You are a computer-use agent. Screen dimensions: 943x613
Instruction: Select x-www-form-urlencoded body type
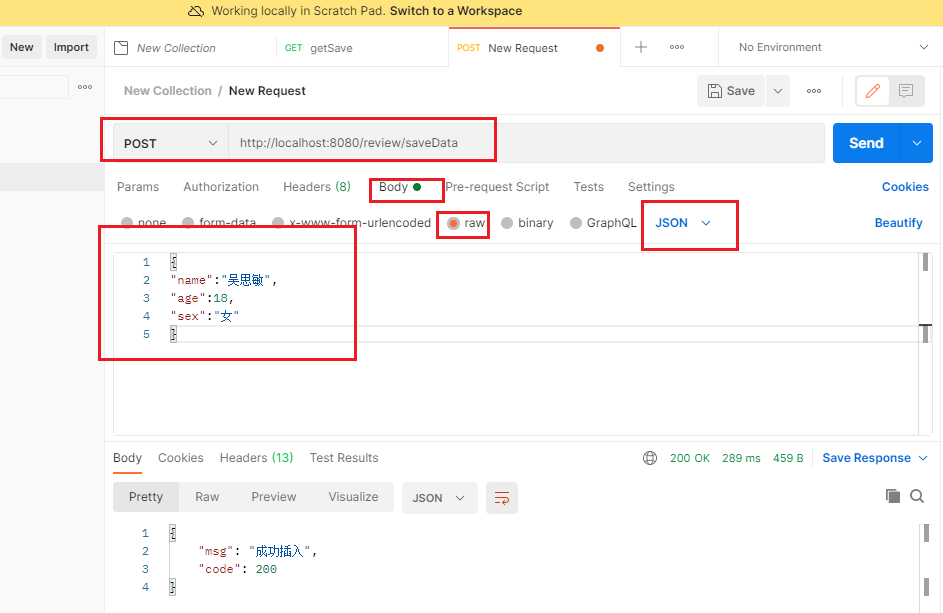pos(277,223)
